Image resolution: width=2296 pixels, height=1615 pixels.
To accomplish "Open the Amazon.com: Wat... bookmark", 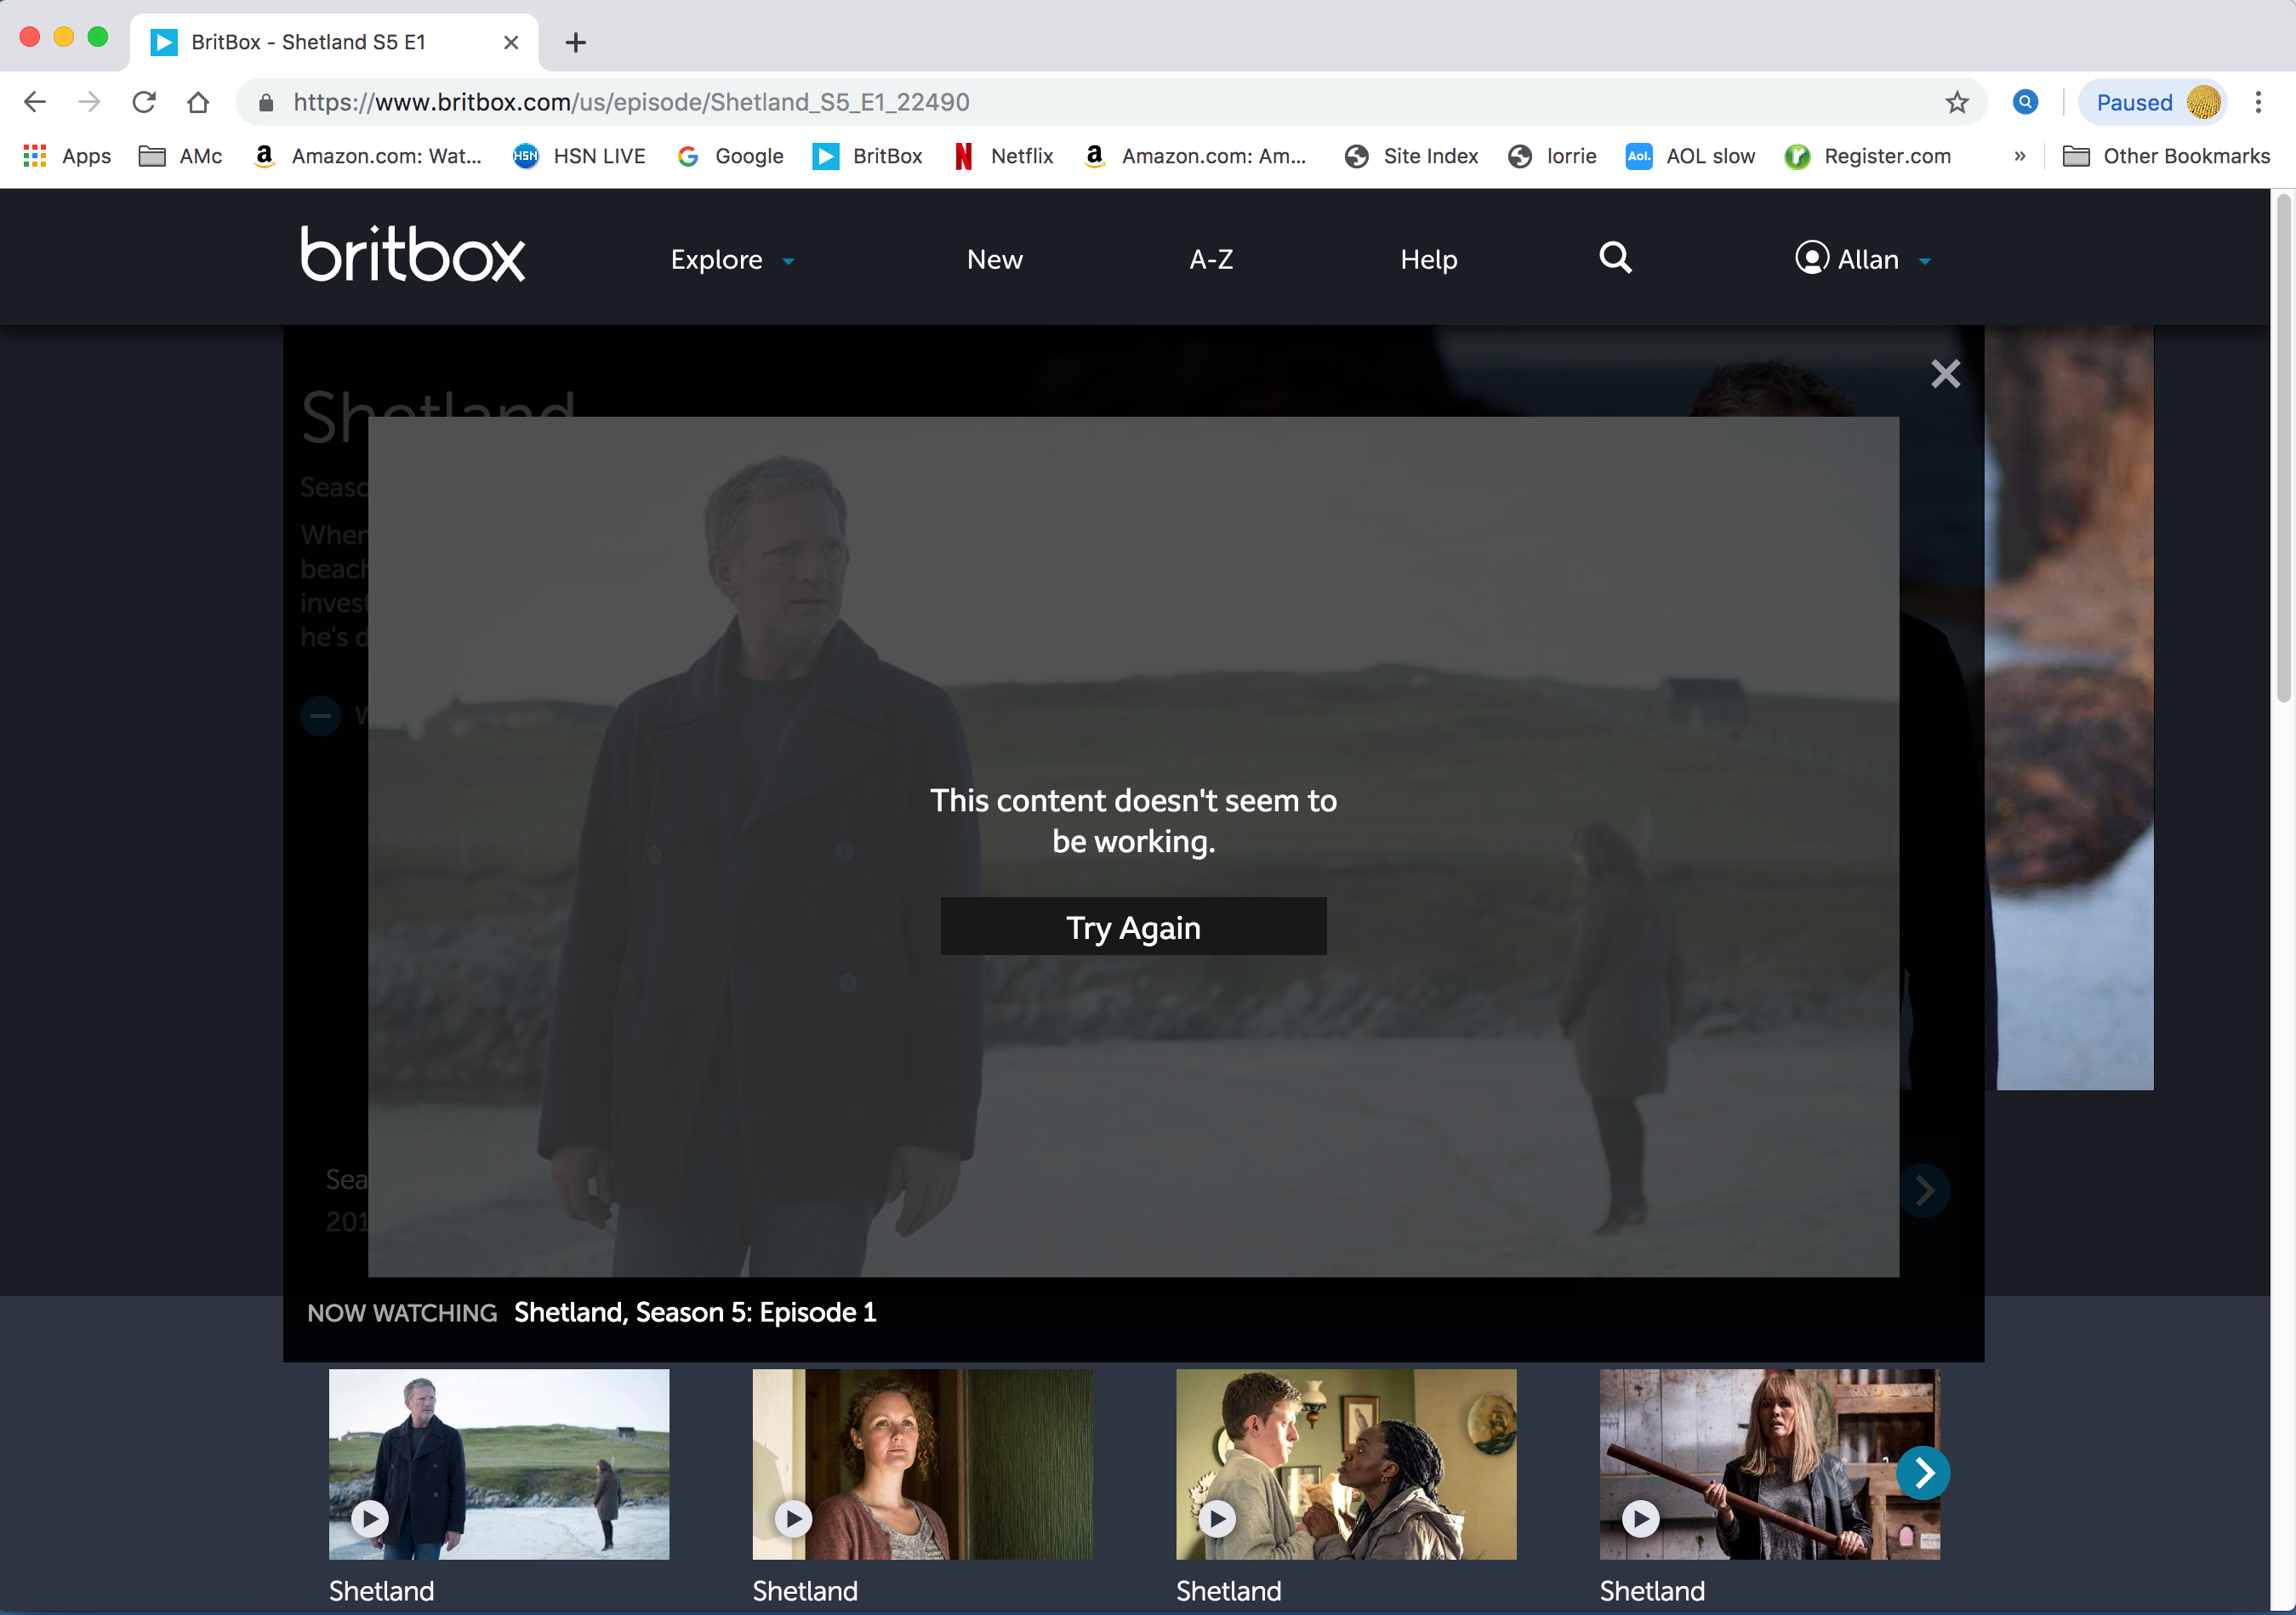I will pos(367,156).
